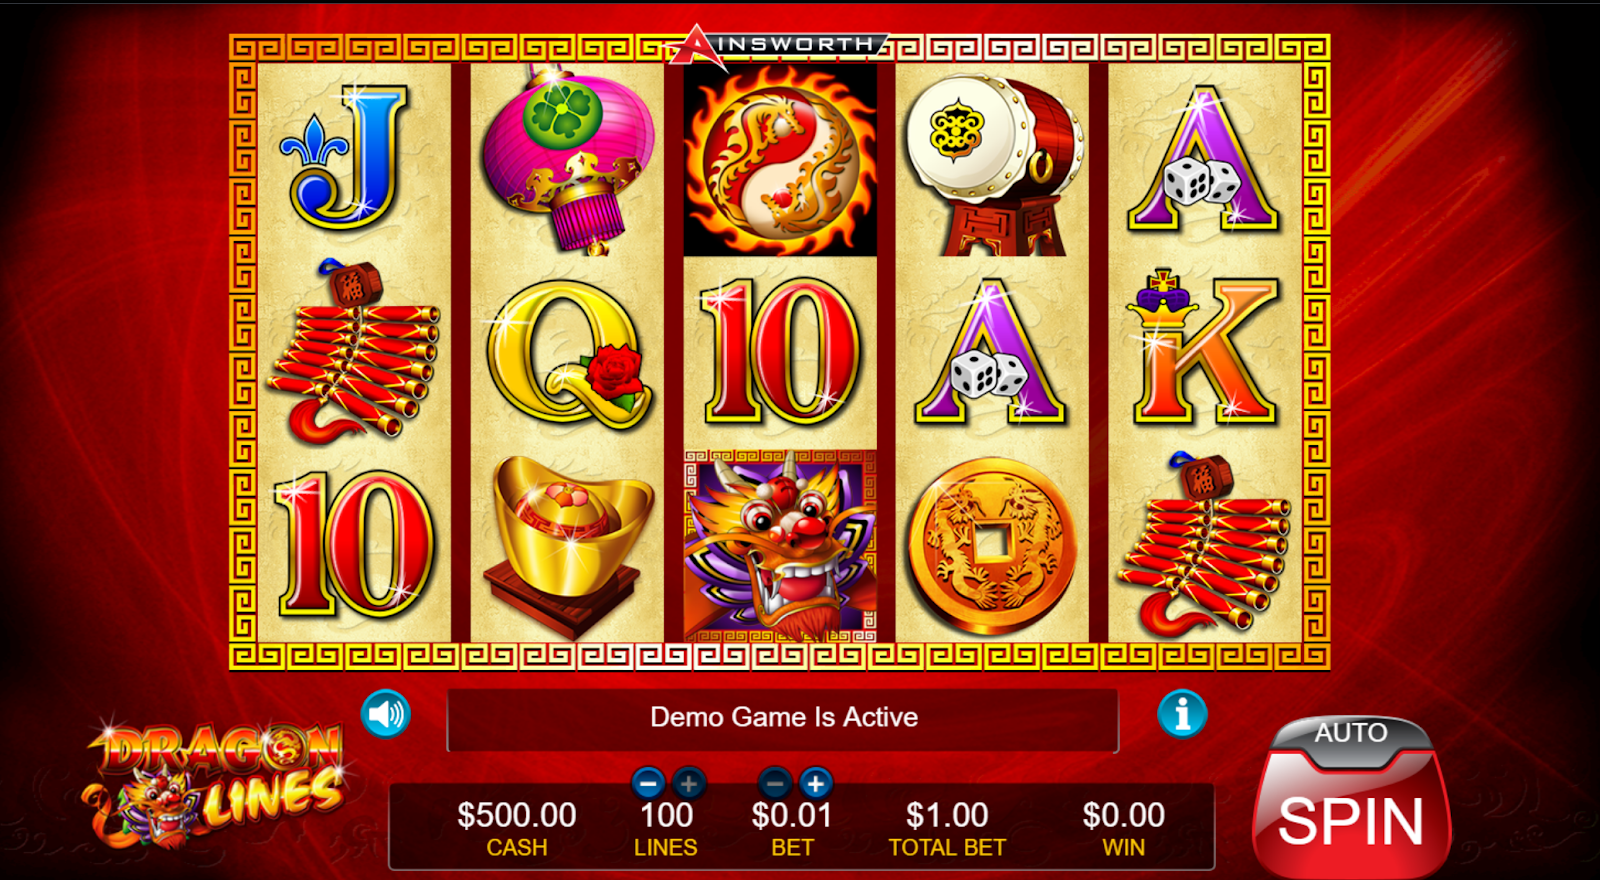Select the gold coin symbol
This screenshot has height=880, width=1600.
click(x=992, y=547)
